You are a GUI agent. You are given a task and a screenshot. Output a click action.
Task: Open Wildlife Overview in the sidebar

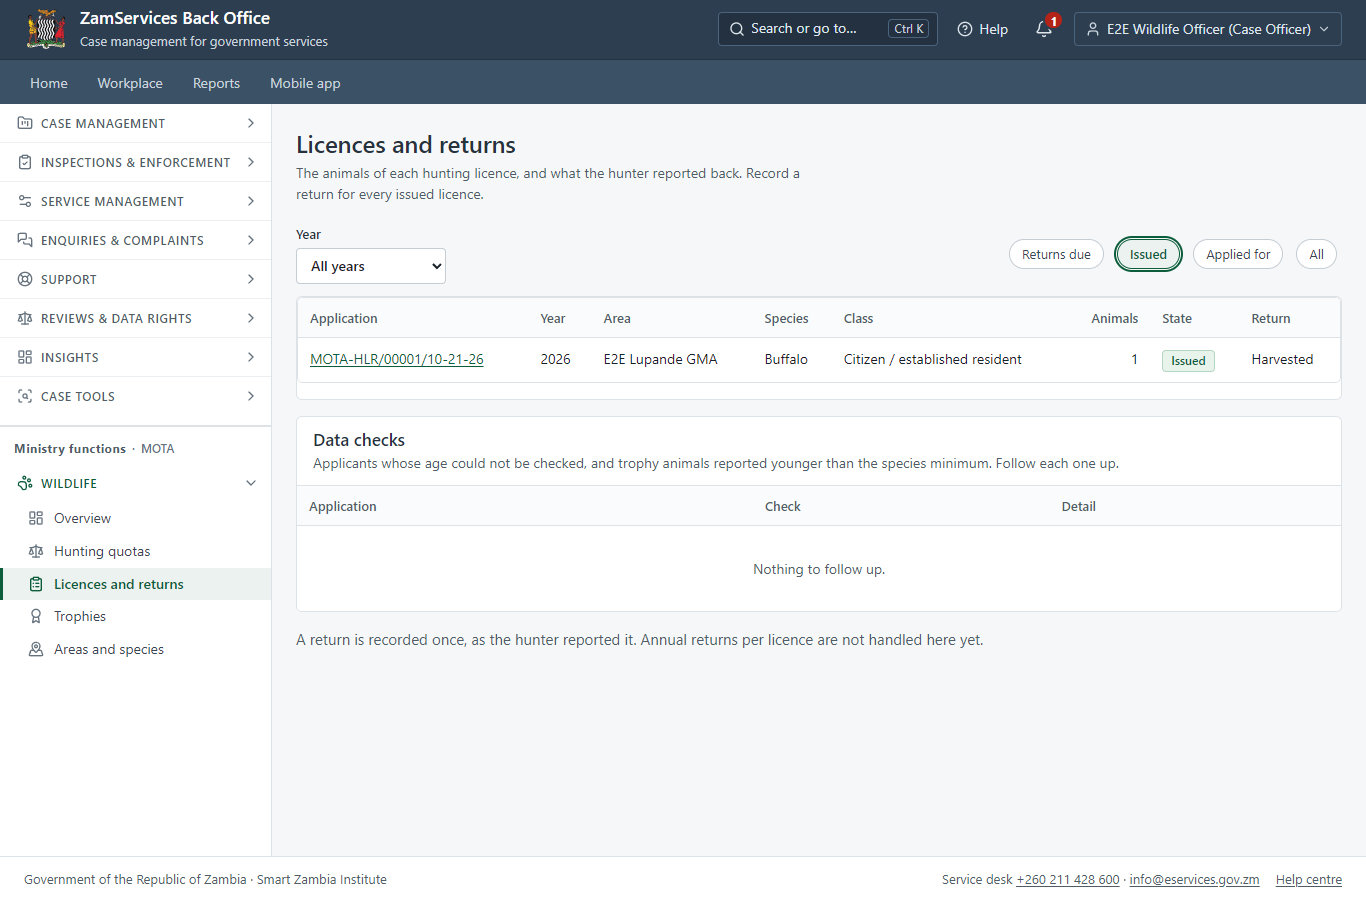click(x=136, y=518)
